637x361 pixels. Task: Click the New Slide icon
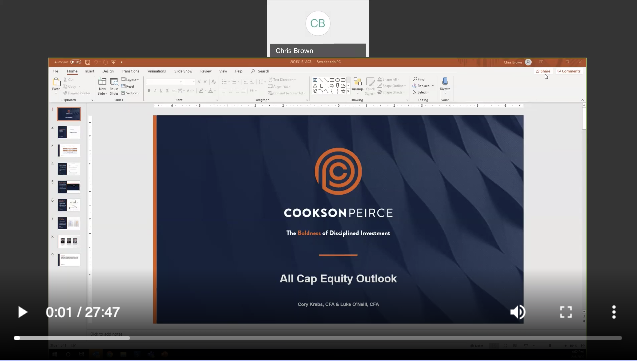102,86
